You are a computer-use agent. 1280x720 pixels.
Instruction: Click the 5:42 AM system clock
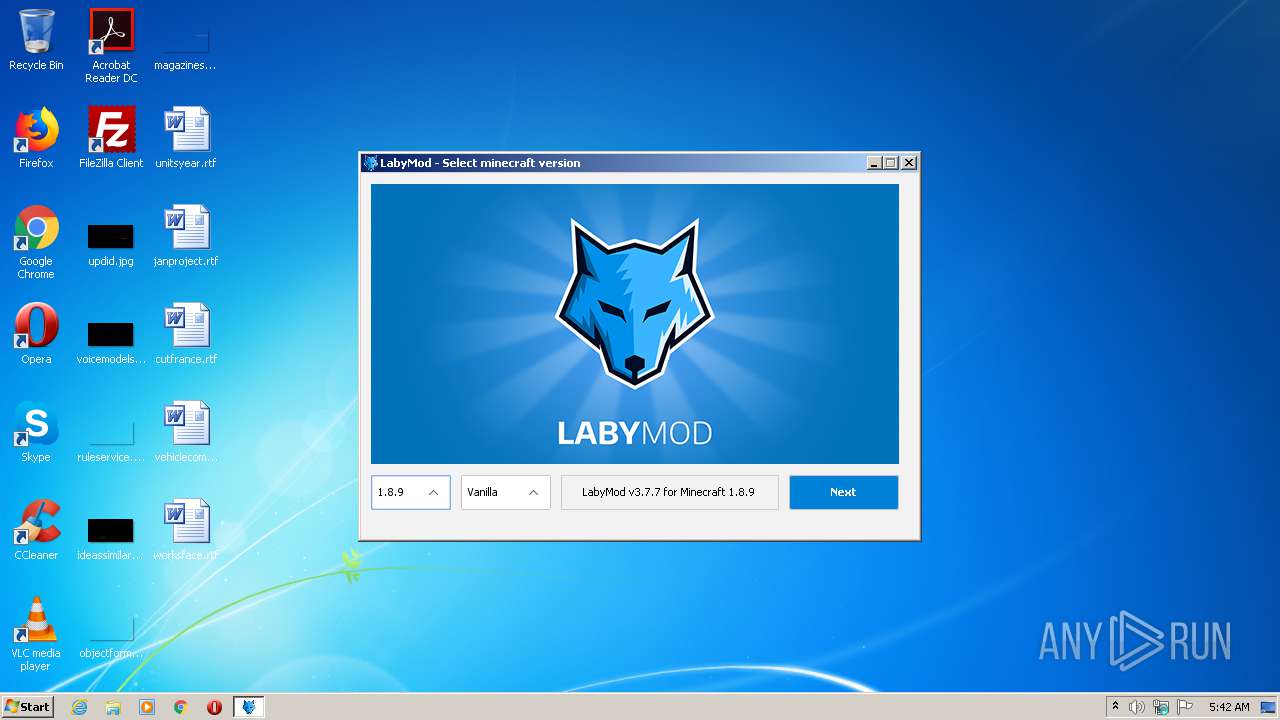tap(1229, 707)
